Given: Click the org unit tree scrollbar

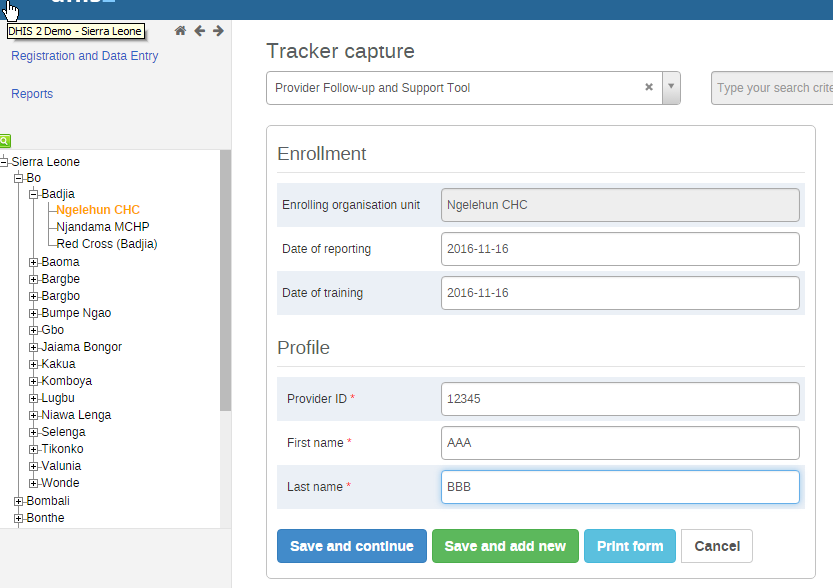Looking at the screenshot, I should coord(226,280).
